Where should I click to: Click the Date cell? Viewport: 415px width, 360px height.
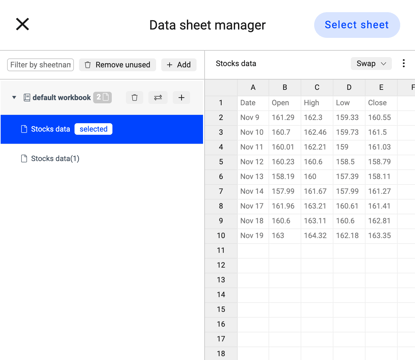point(253,103)
